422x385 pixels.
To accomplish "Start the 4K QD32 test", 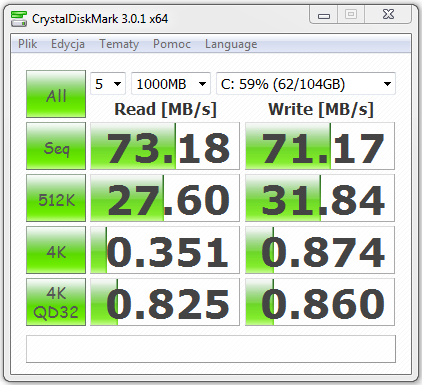I will click(56, 302).
